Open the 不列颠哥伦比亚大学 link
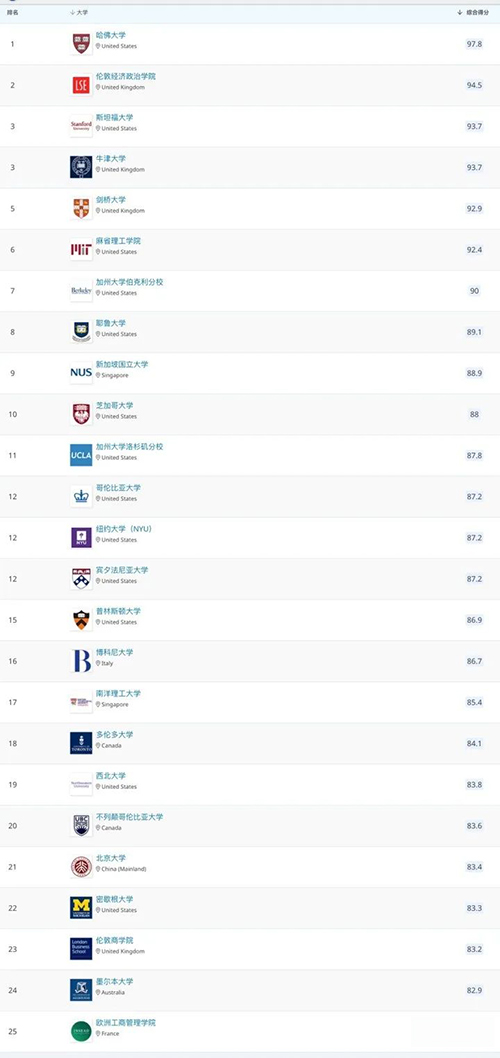This screenshot has width=500, height=1058. coord(130,817)
